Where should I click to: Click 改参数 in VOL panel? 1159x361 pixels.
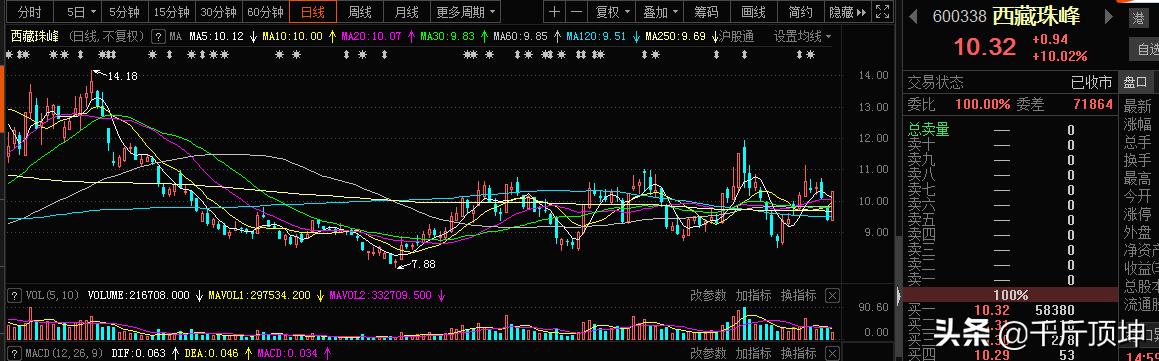[x=708, y=295]
